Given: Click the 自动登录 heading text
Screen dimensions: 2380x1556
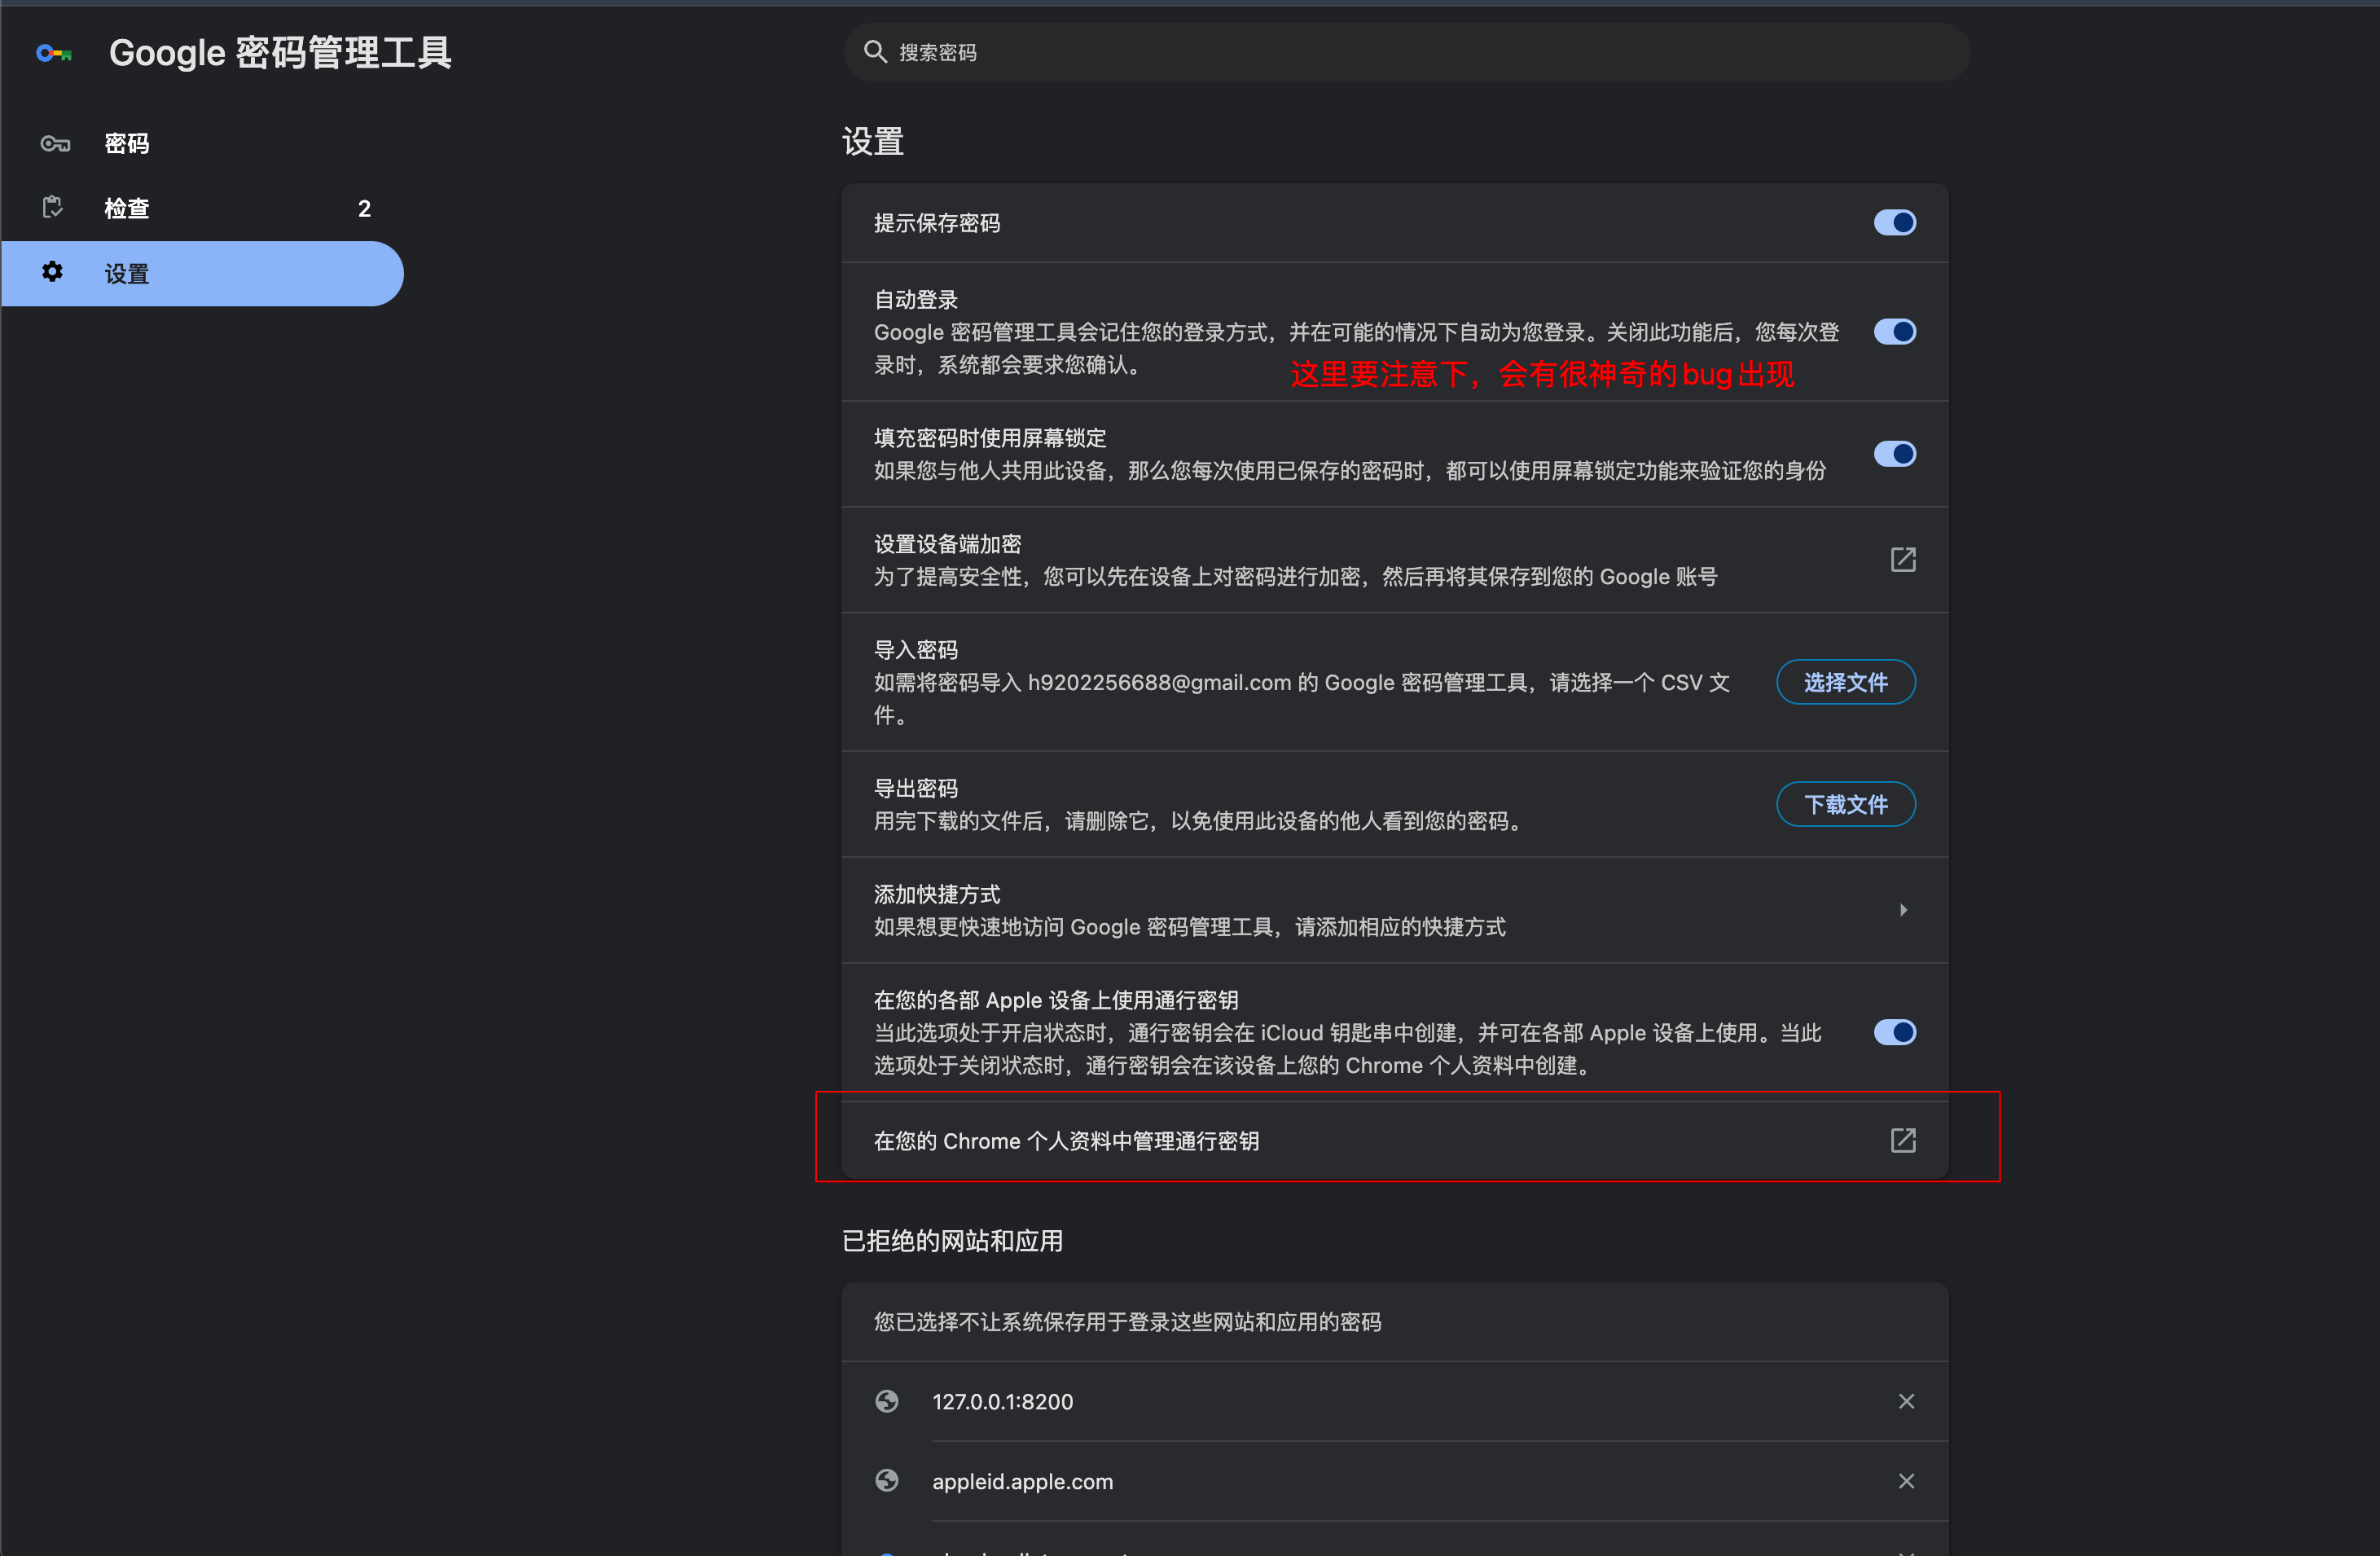Looking at the screenshot, I should click(916, 300).
